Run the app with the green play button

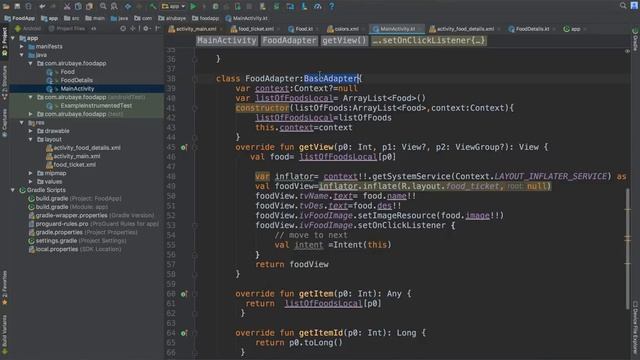tap(193, 6)
